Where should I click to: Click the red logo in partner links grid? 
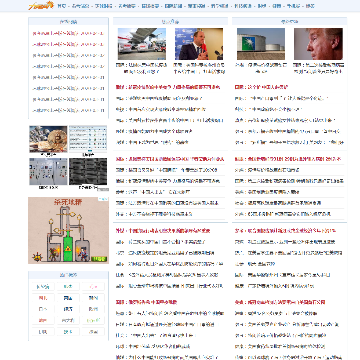coord(43,298)
